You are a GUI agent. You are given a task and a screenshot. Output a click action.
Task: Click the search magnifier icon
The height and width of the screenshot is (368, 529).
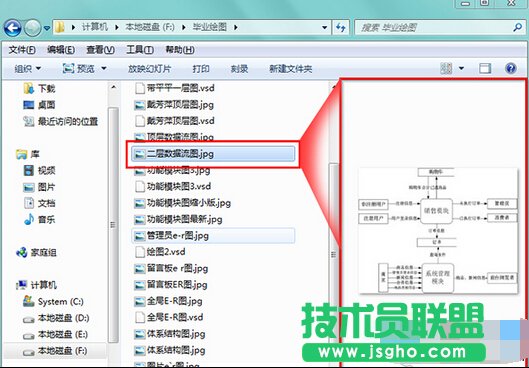pos(518,27)
